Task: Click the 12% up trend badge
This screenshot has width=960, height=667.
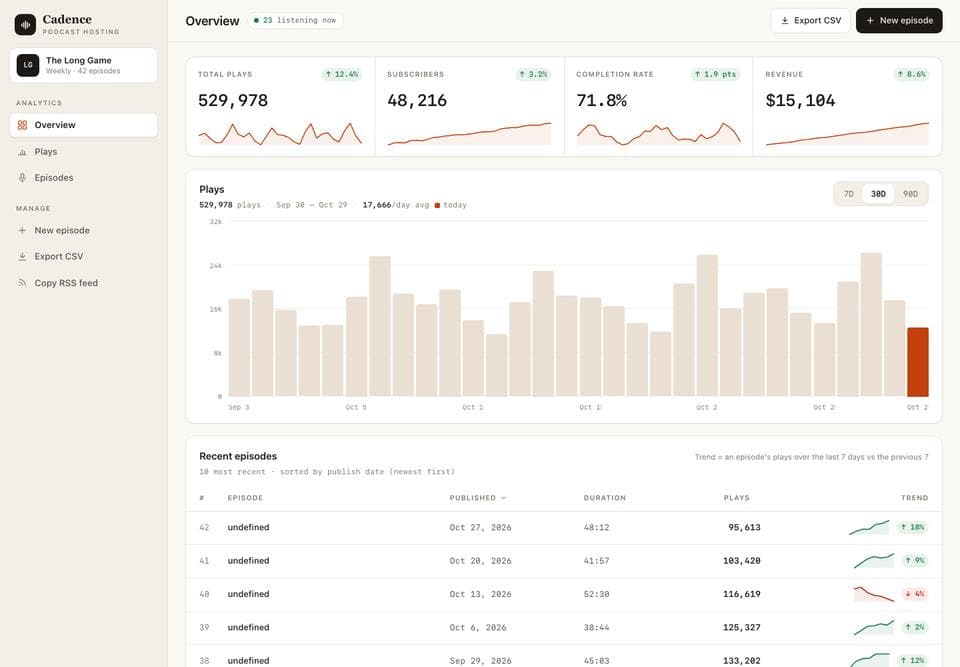Action: [x=912, y=660]
